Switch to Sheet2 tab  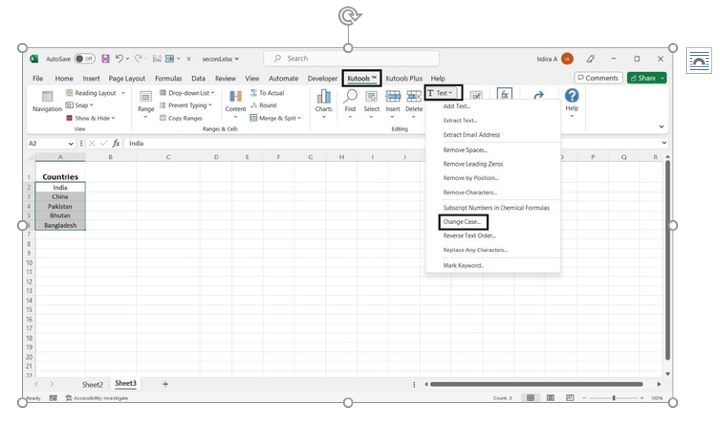(x=92, y=384)
